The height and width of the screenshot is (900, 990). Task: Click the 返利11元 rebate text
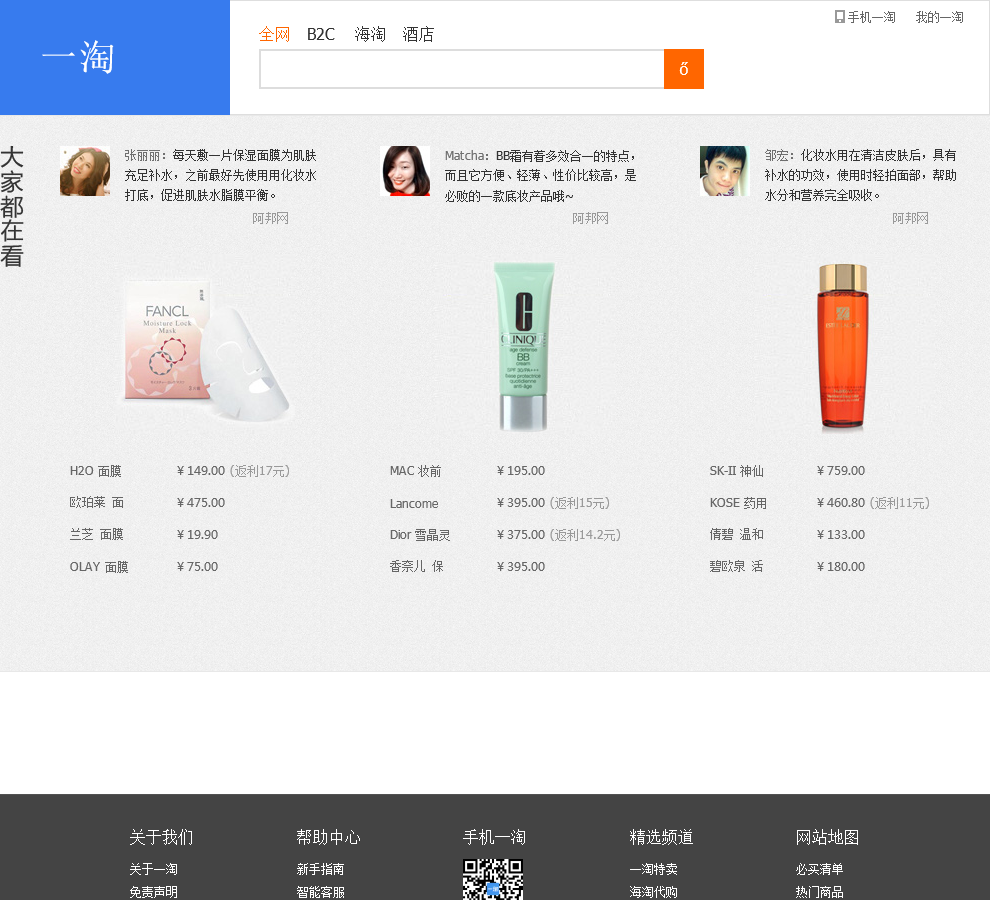pos(900,503)
